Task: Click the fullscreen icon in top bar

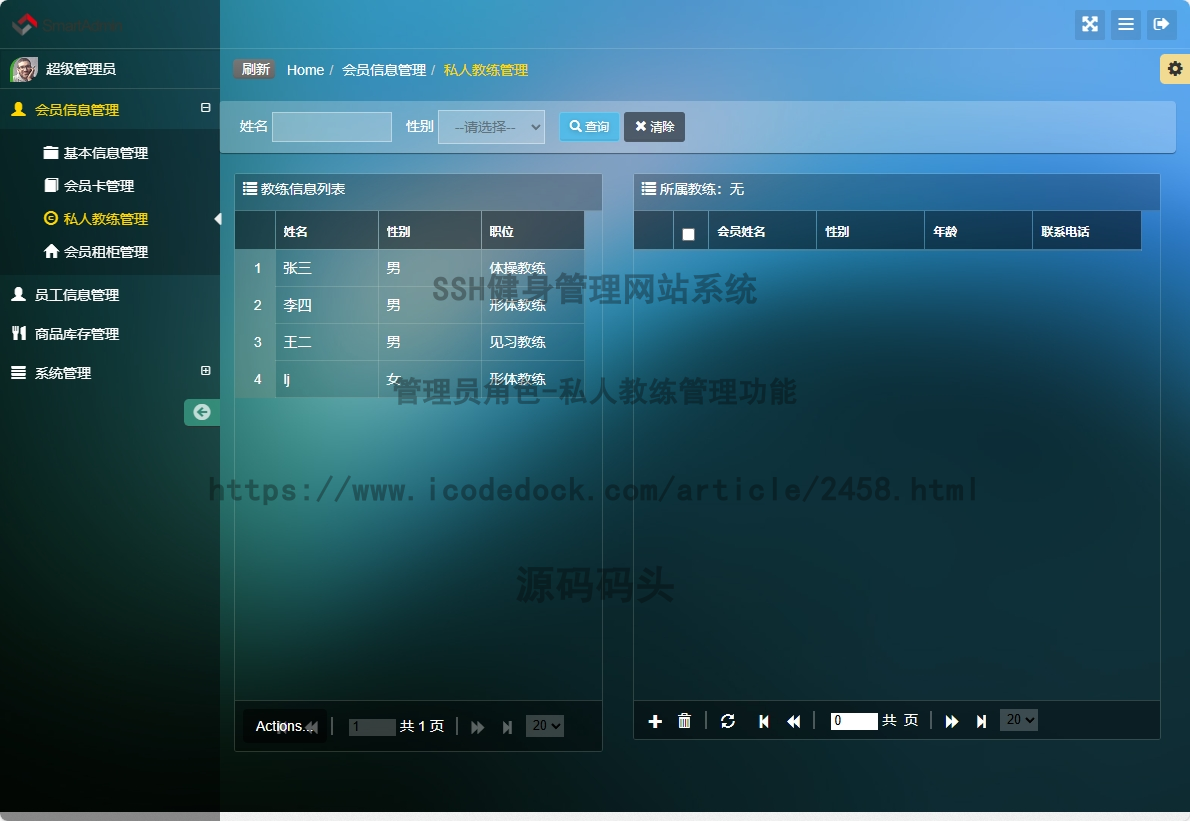Action: pyautogui.click(x=1089, y=25)
